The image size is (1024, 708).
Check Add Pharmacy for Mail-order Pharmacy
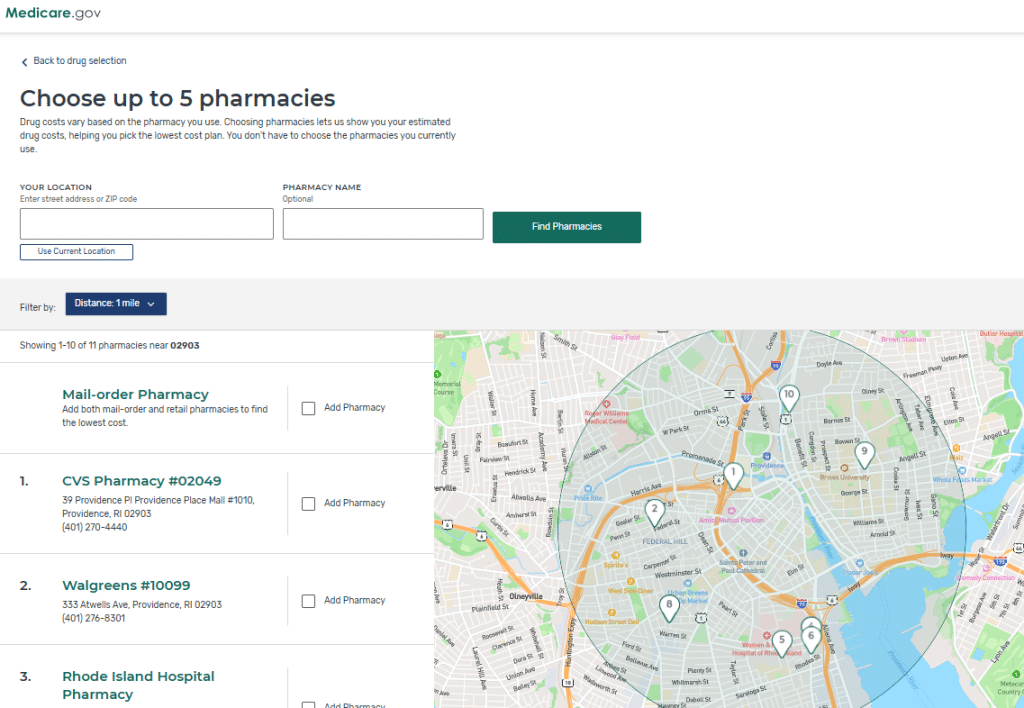click(308, 408)
